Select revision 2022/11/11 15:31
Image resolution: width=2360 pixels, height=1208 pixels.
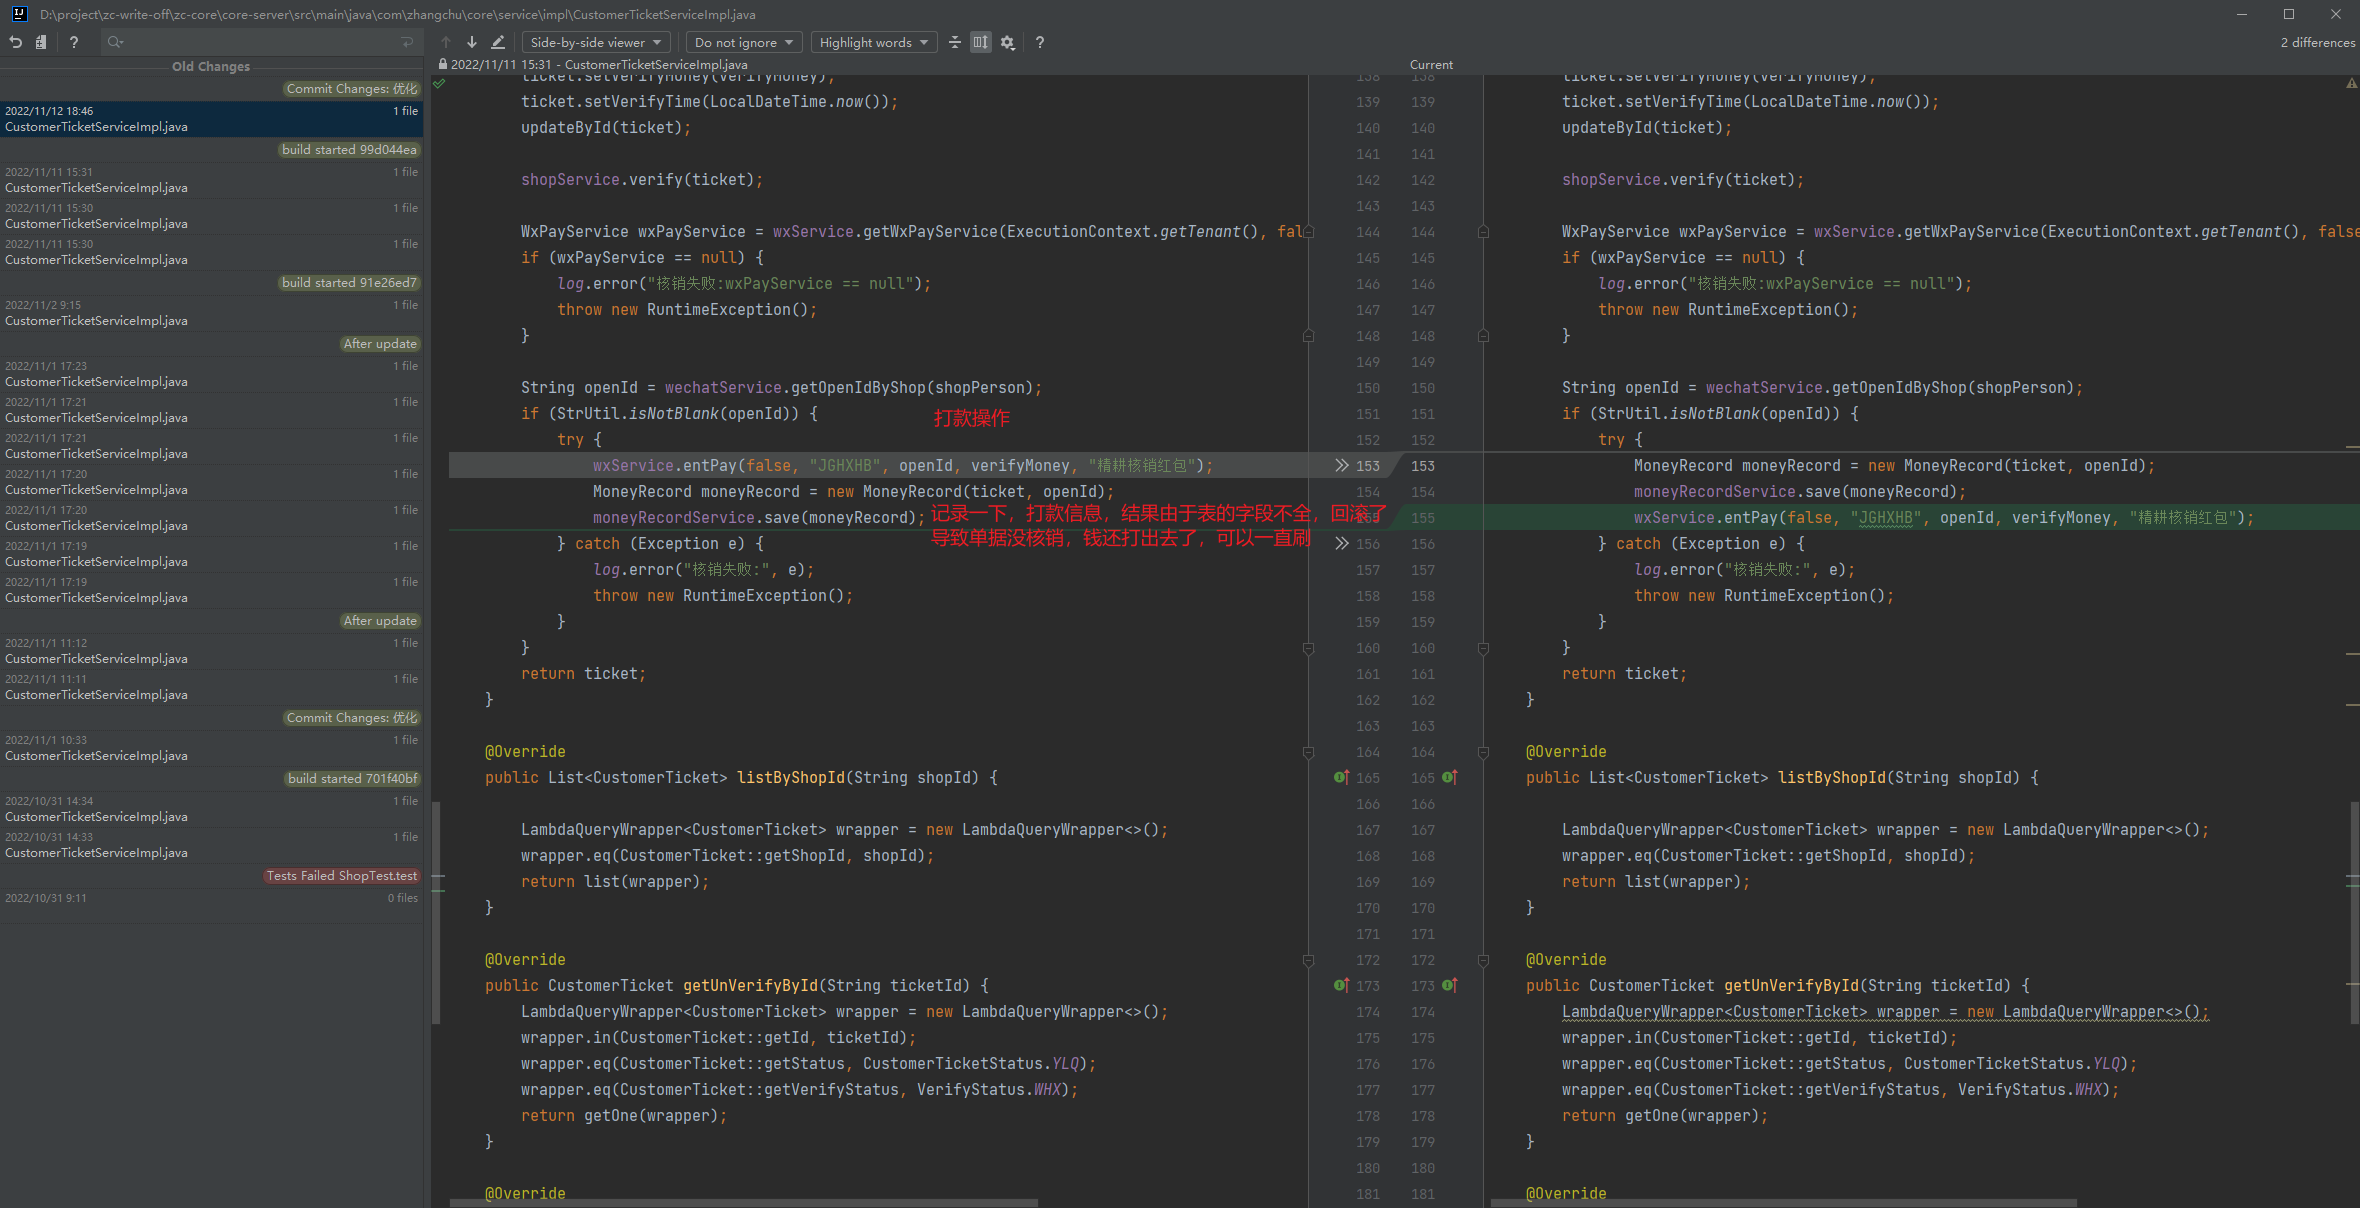[x=212, y=180]
